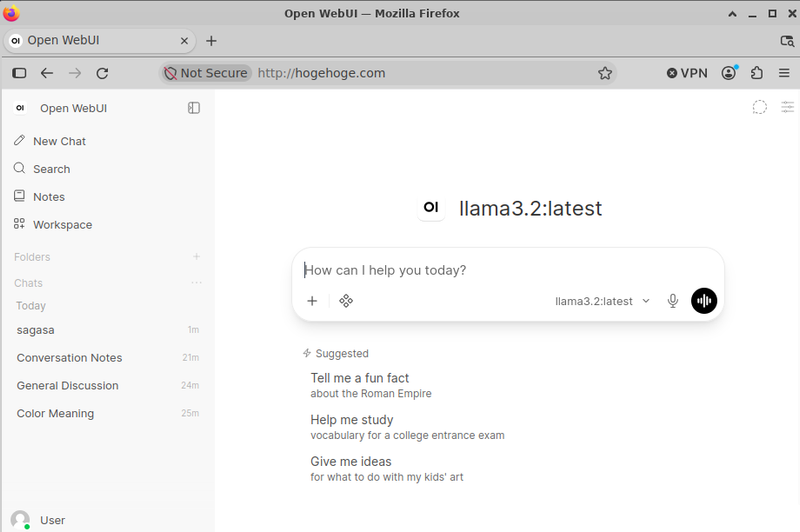
Task: Reload the current page
Action: click(102, 73)
